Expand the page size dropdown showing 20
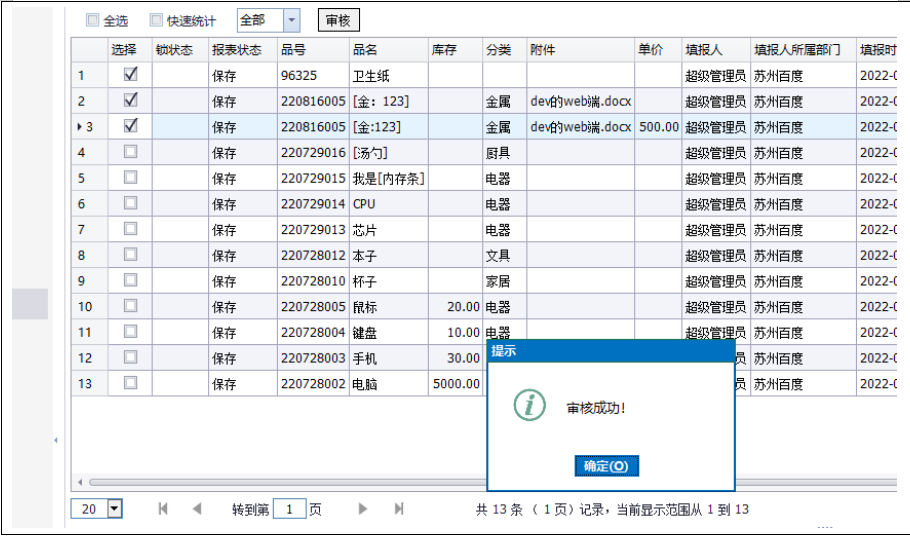This screenshot has width=910, height=536. tap(114, 509)
